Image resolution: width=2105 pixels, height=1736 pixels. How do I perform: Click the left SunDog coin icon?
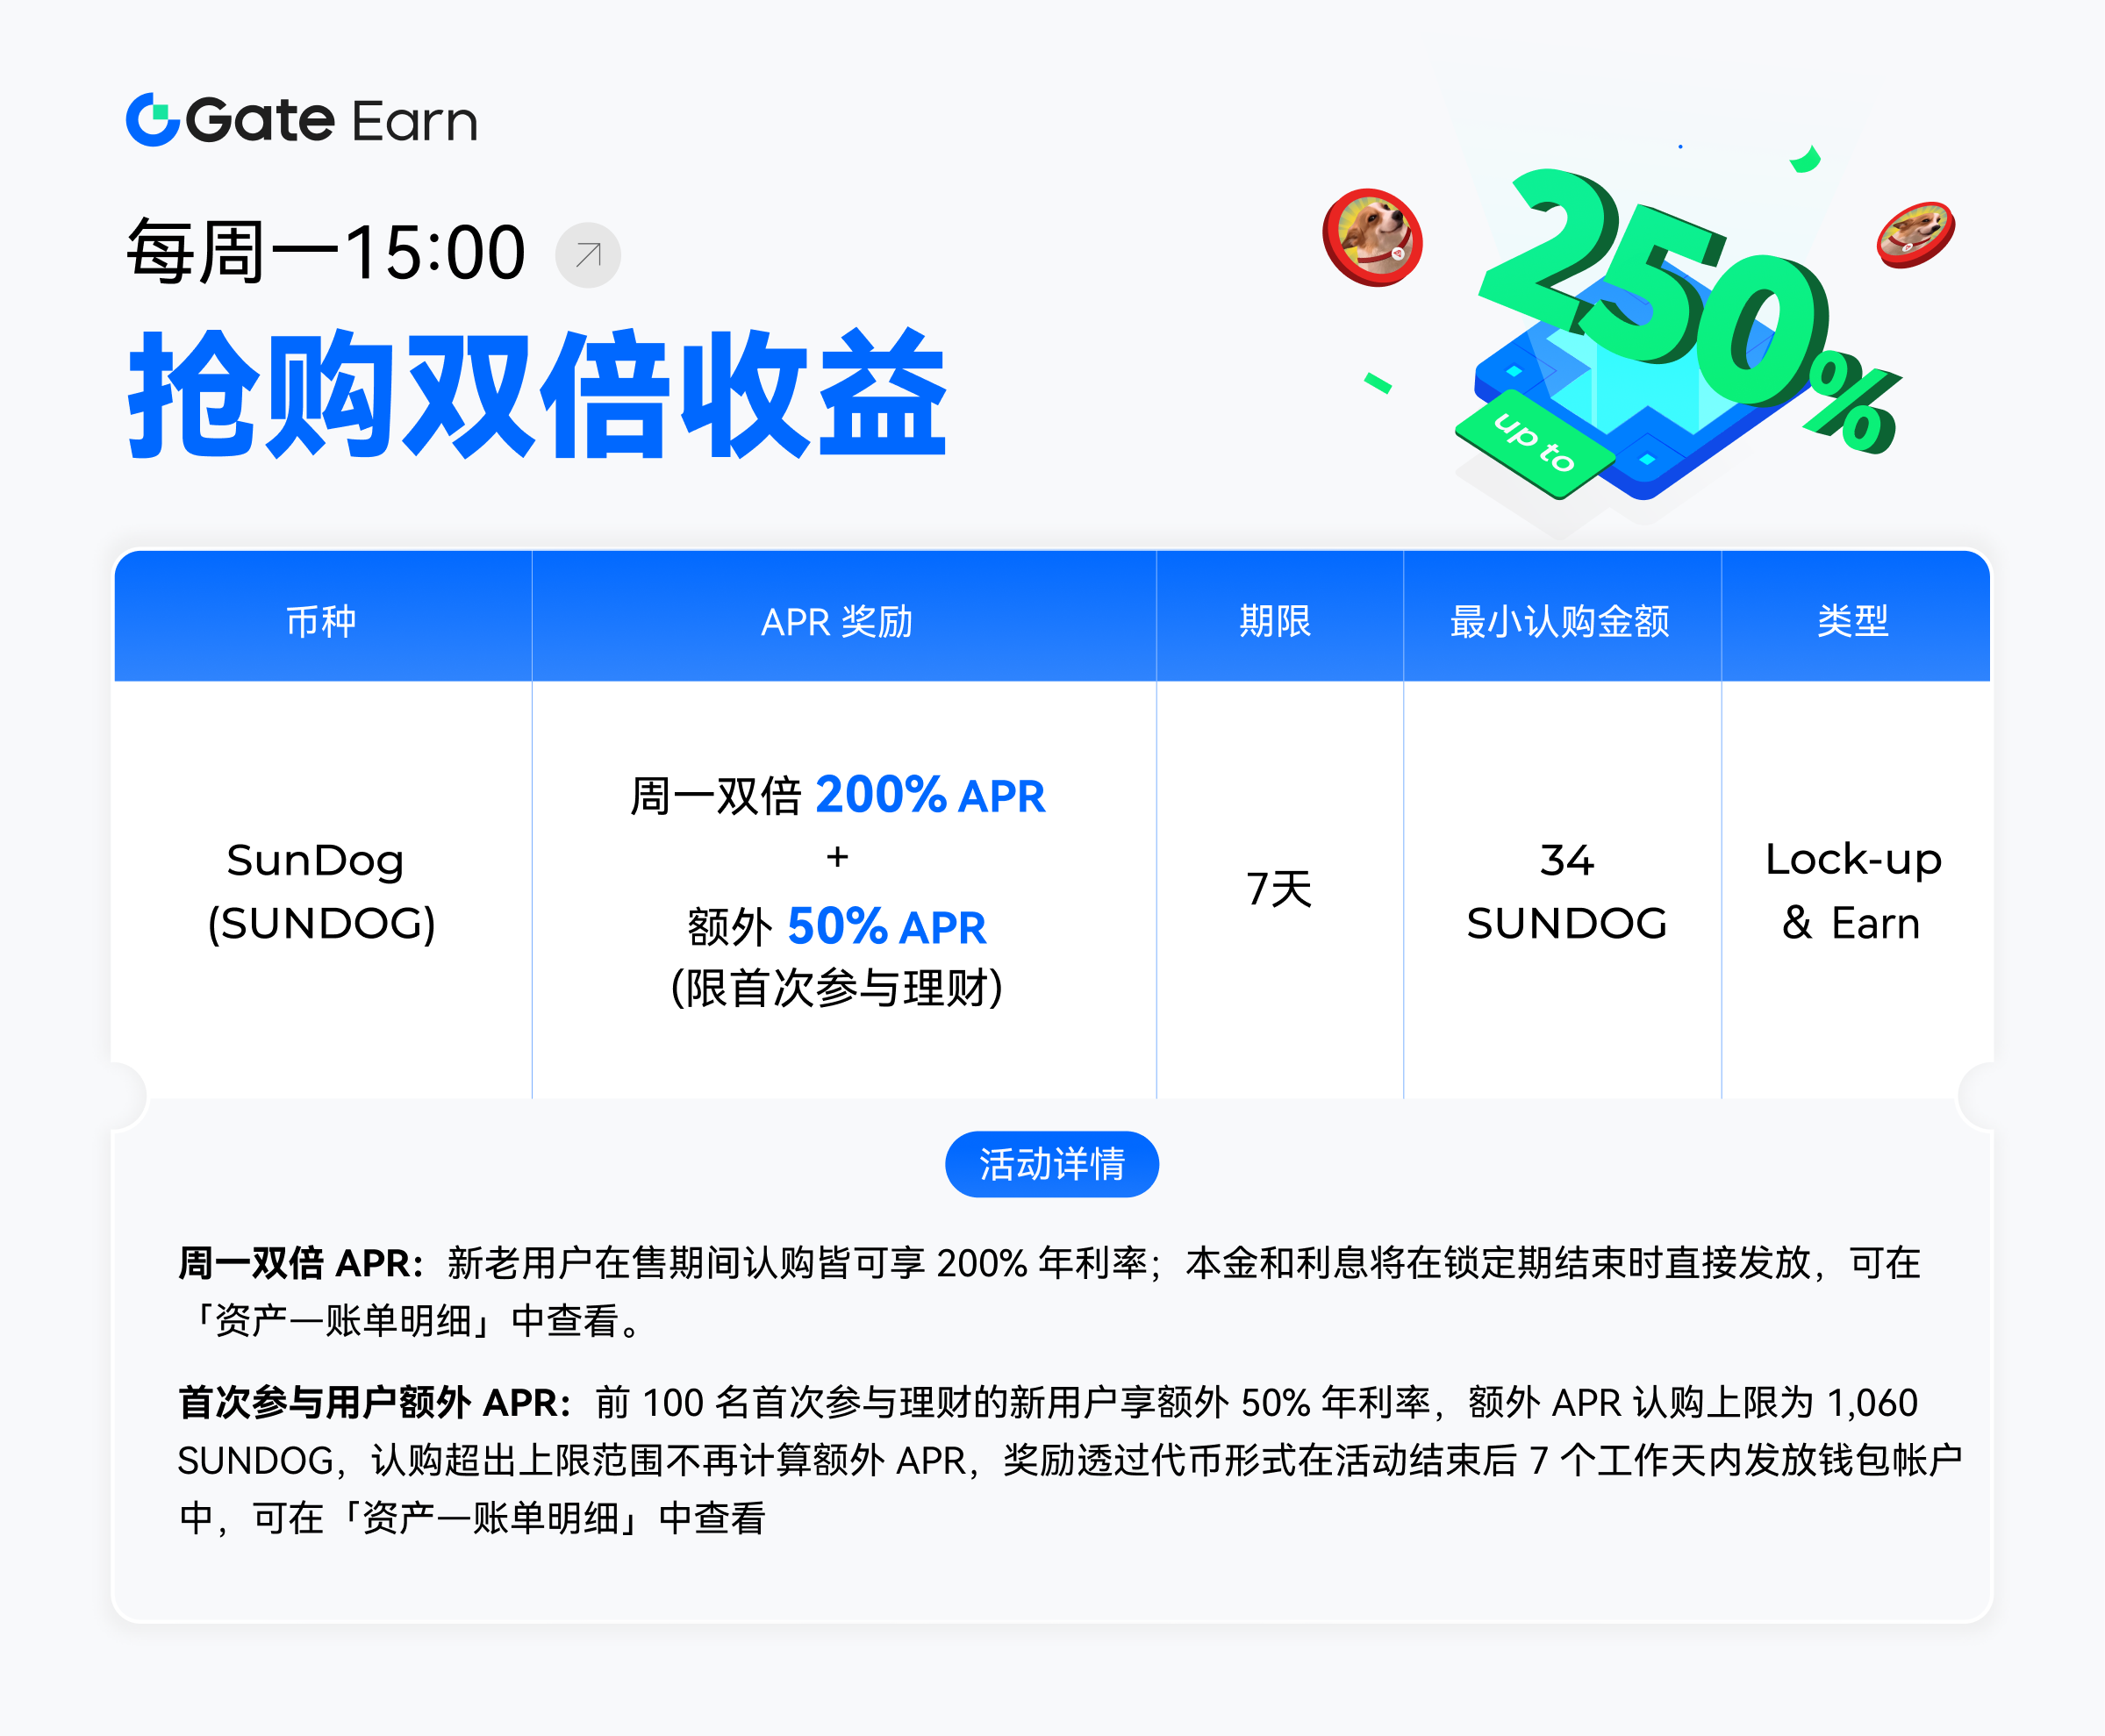[1373, 237]
